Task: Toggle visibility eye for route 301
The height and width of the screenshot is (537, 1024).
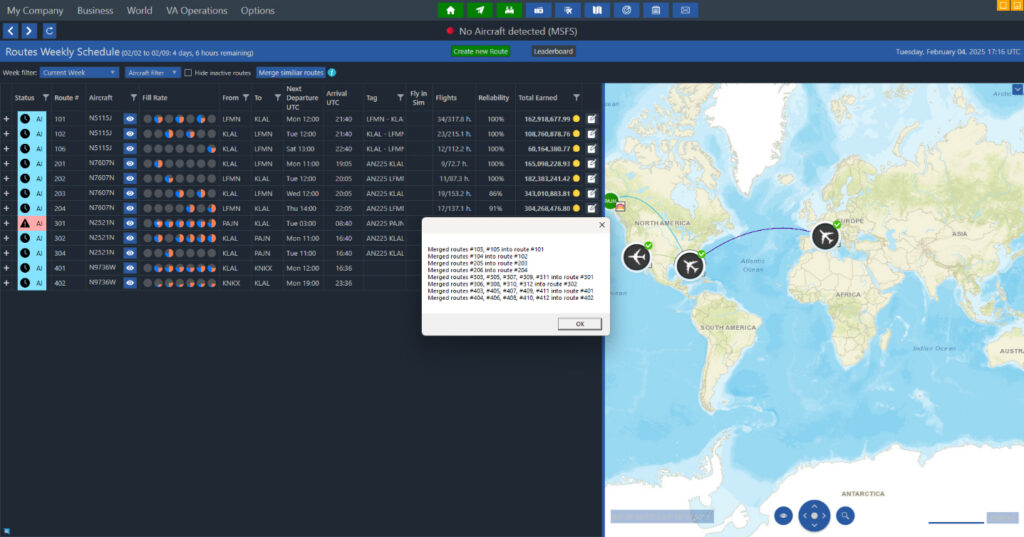Action: [x=130, y=223]
